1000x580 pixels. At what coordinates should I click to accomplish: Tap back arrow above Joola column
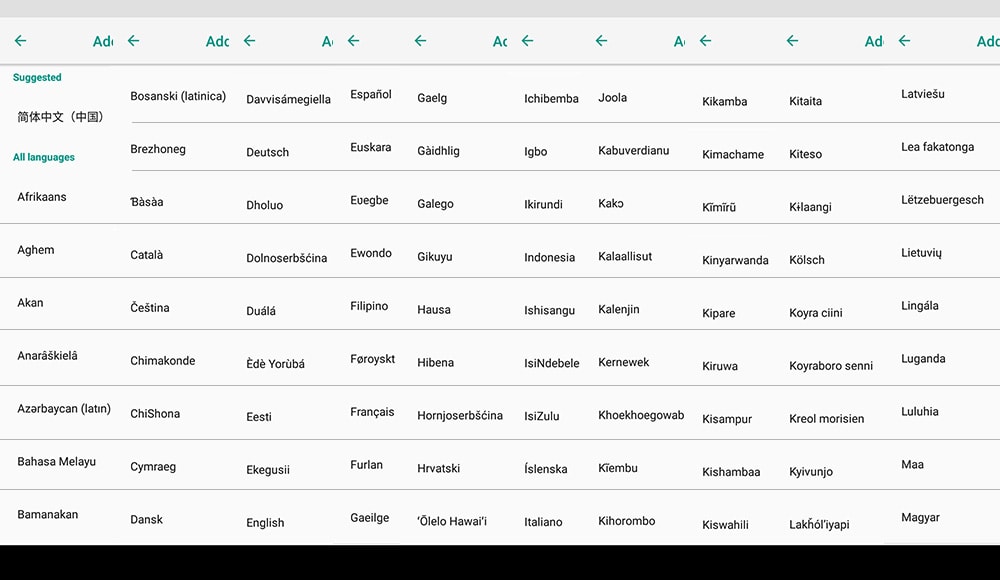601,41
